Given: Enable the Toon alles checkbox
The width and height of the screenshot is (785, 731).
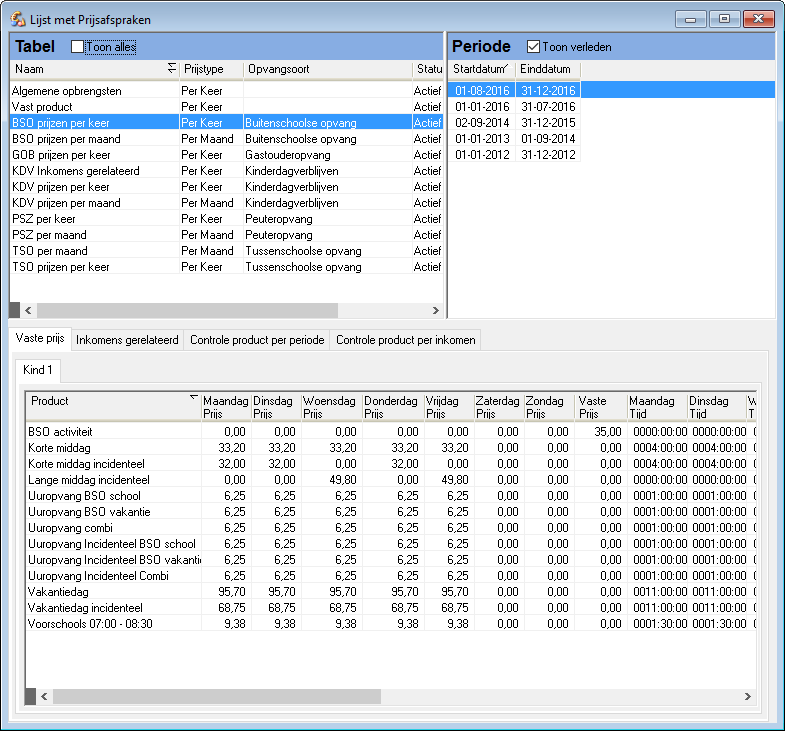Looking at the screenshot, I should tap(78, 47).
